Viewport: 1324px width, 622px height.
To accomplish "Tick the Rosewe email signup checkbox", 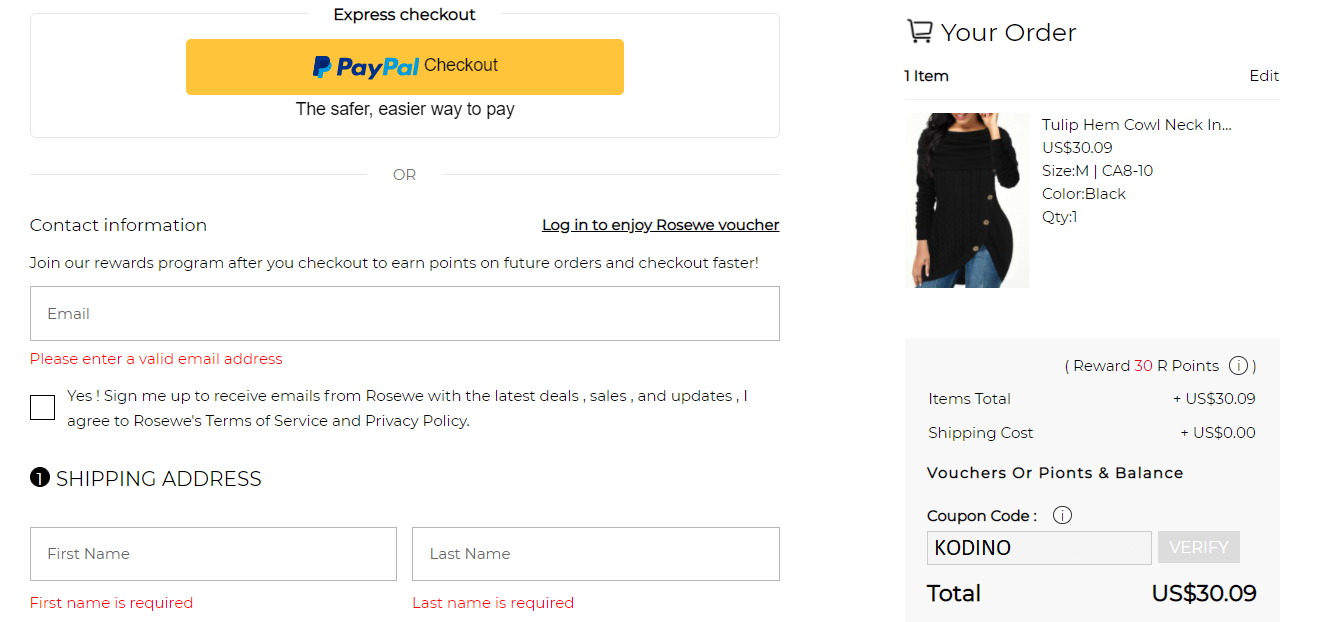I will tap(42, 408).
